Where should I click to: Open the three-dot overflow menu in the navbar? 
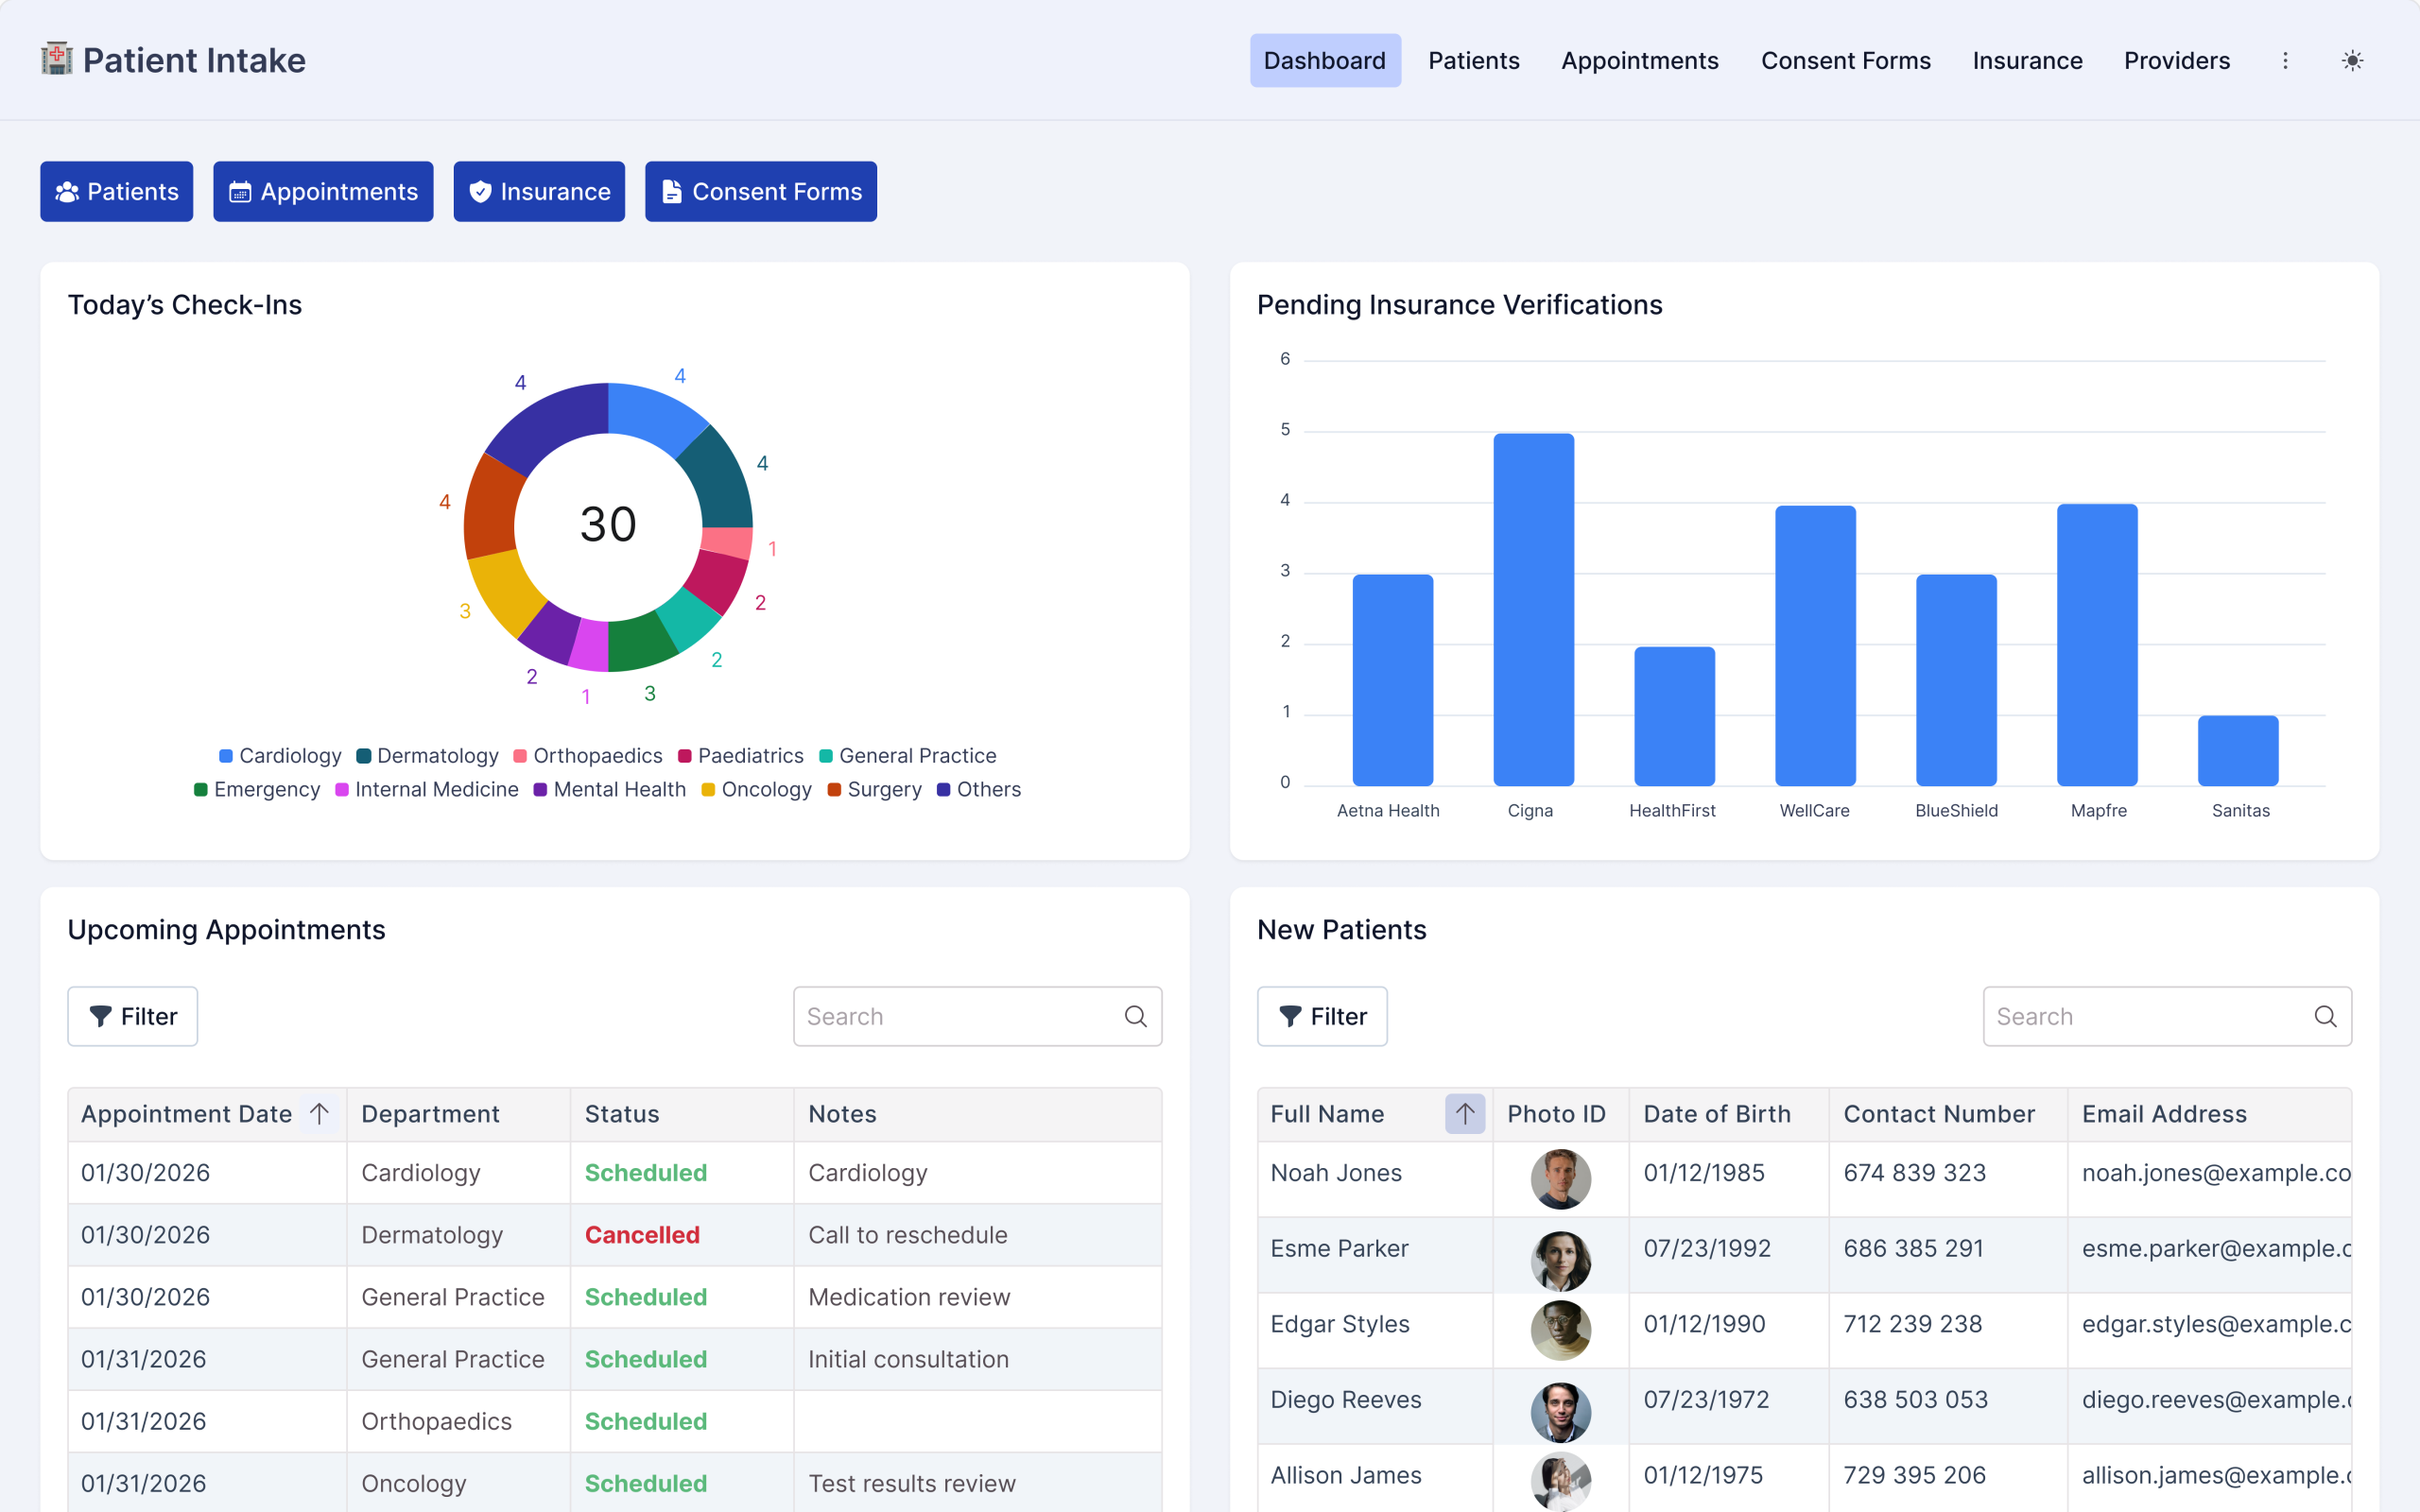[x=2285, y=60]
